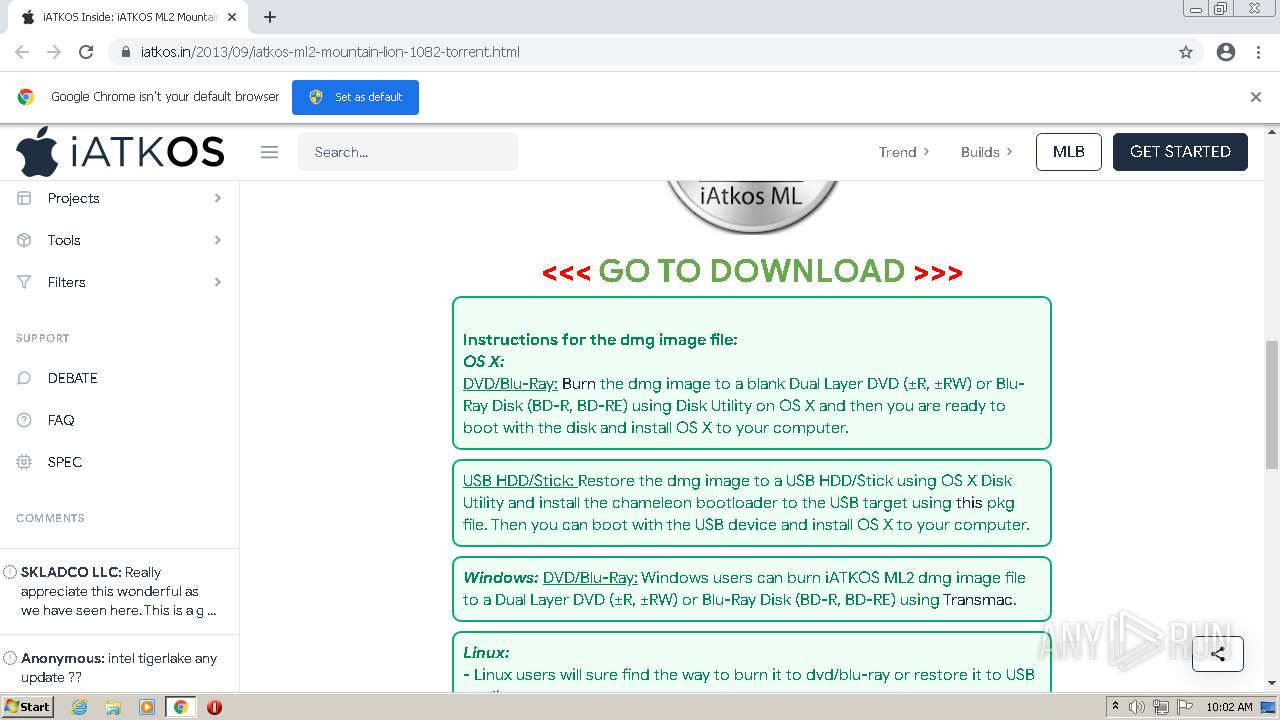The height and width of the screenshot is (720, 1280).
Task: Click the action center flag icon
Action: pyautogui.click(x=1184, y=707)
